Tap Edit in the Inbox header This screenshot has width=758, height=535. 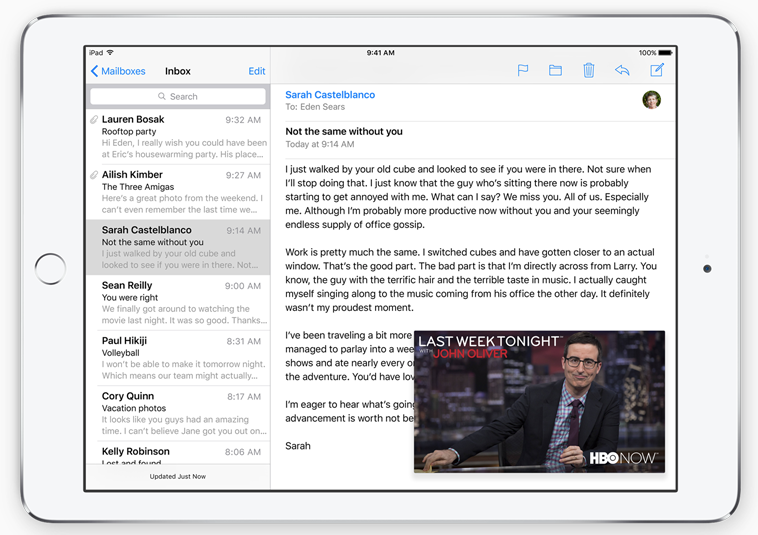click(x=257, y=72)
